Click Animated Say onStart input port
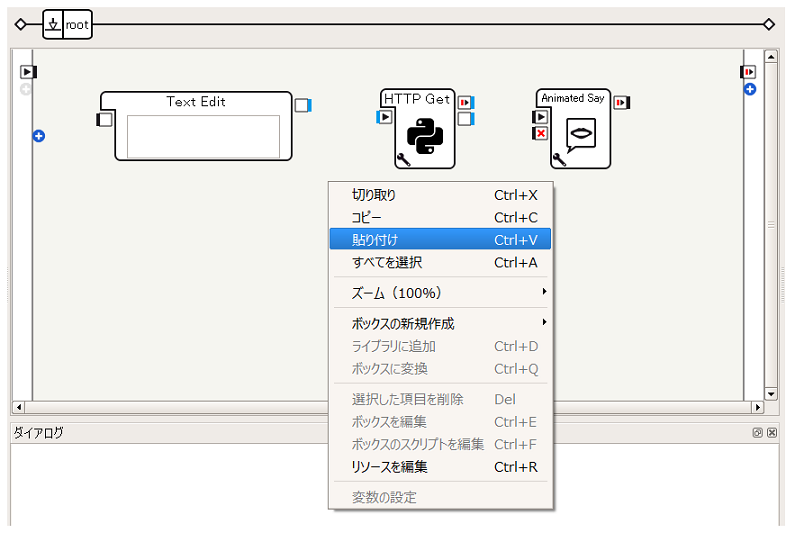 tap(540, 117)
